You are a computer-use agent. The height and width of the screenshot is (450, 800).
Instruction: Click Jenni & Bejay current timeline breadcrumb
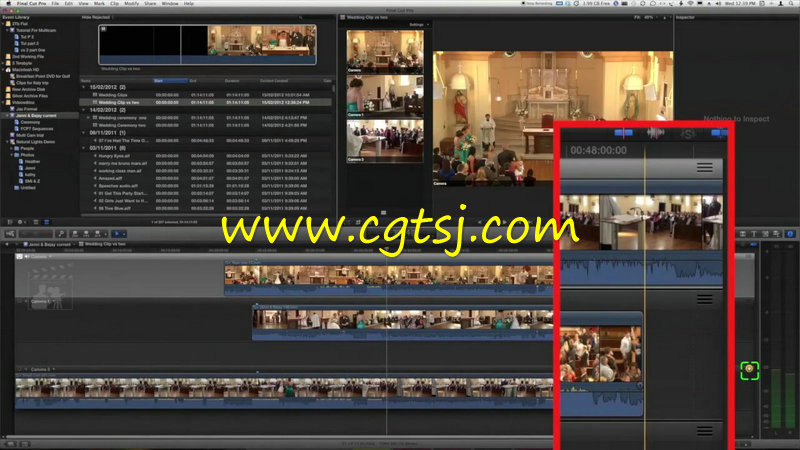coord(49,244)
